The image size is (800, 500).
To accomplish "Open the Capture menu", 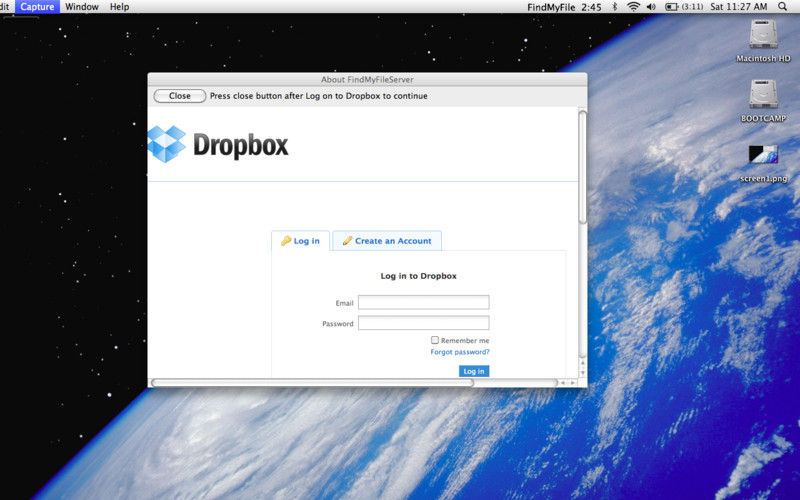I will [37, 7].
